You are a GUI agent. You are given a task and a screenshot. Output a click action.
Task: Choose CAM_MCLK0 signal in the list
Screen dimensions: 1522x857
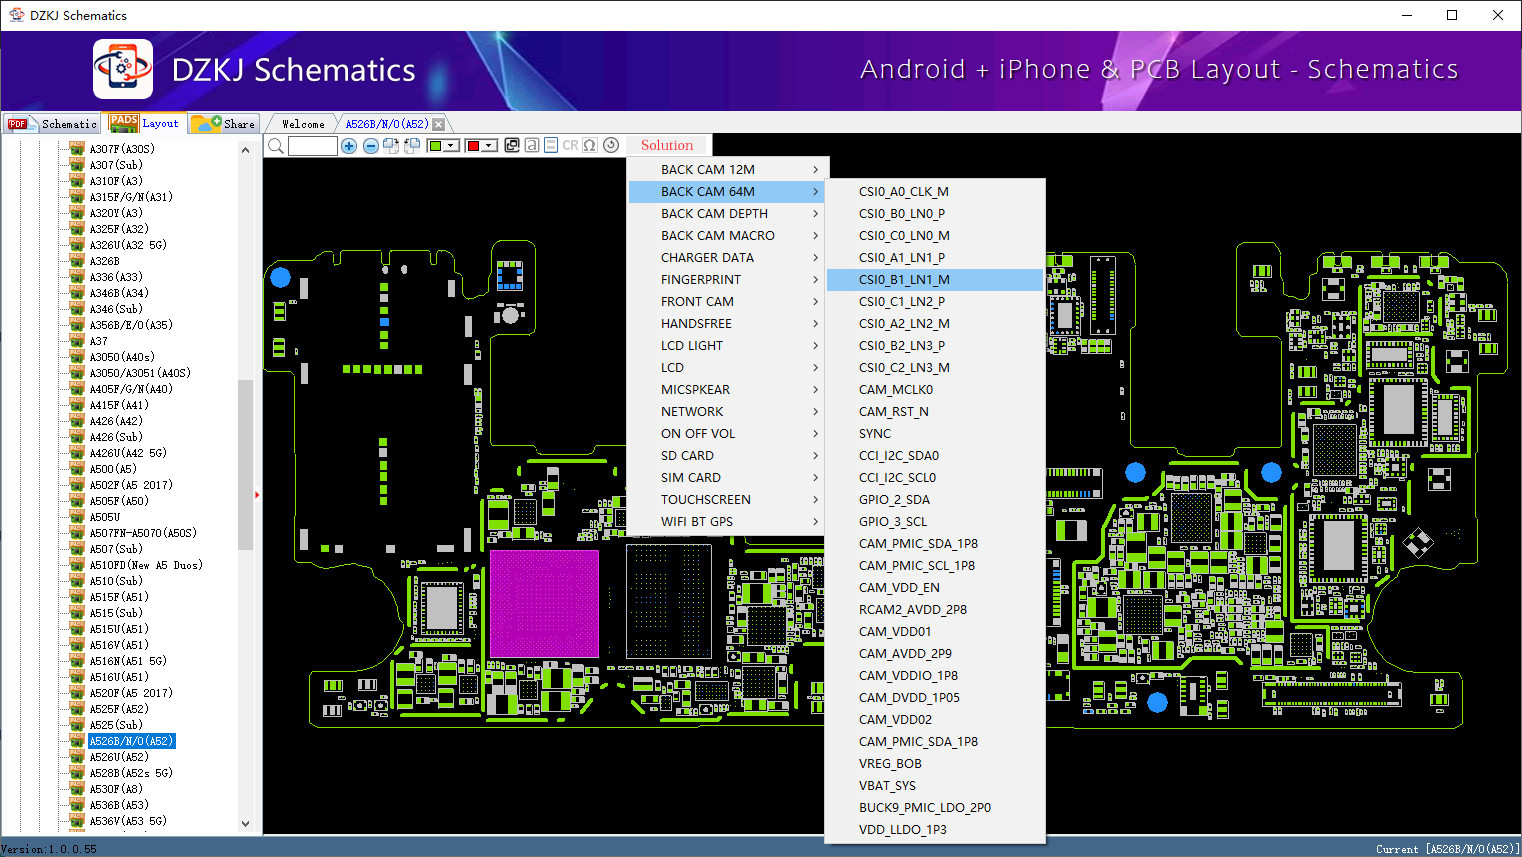895,390
